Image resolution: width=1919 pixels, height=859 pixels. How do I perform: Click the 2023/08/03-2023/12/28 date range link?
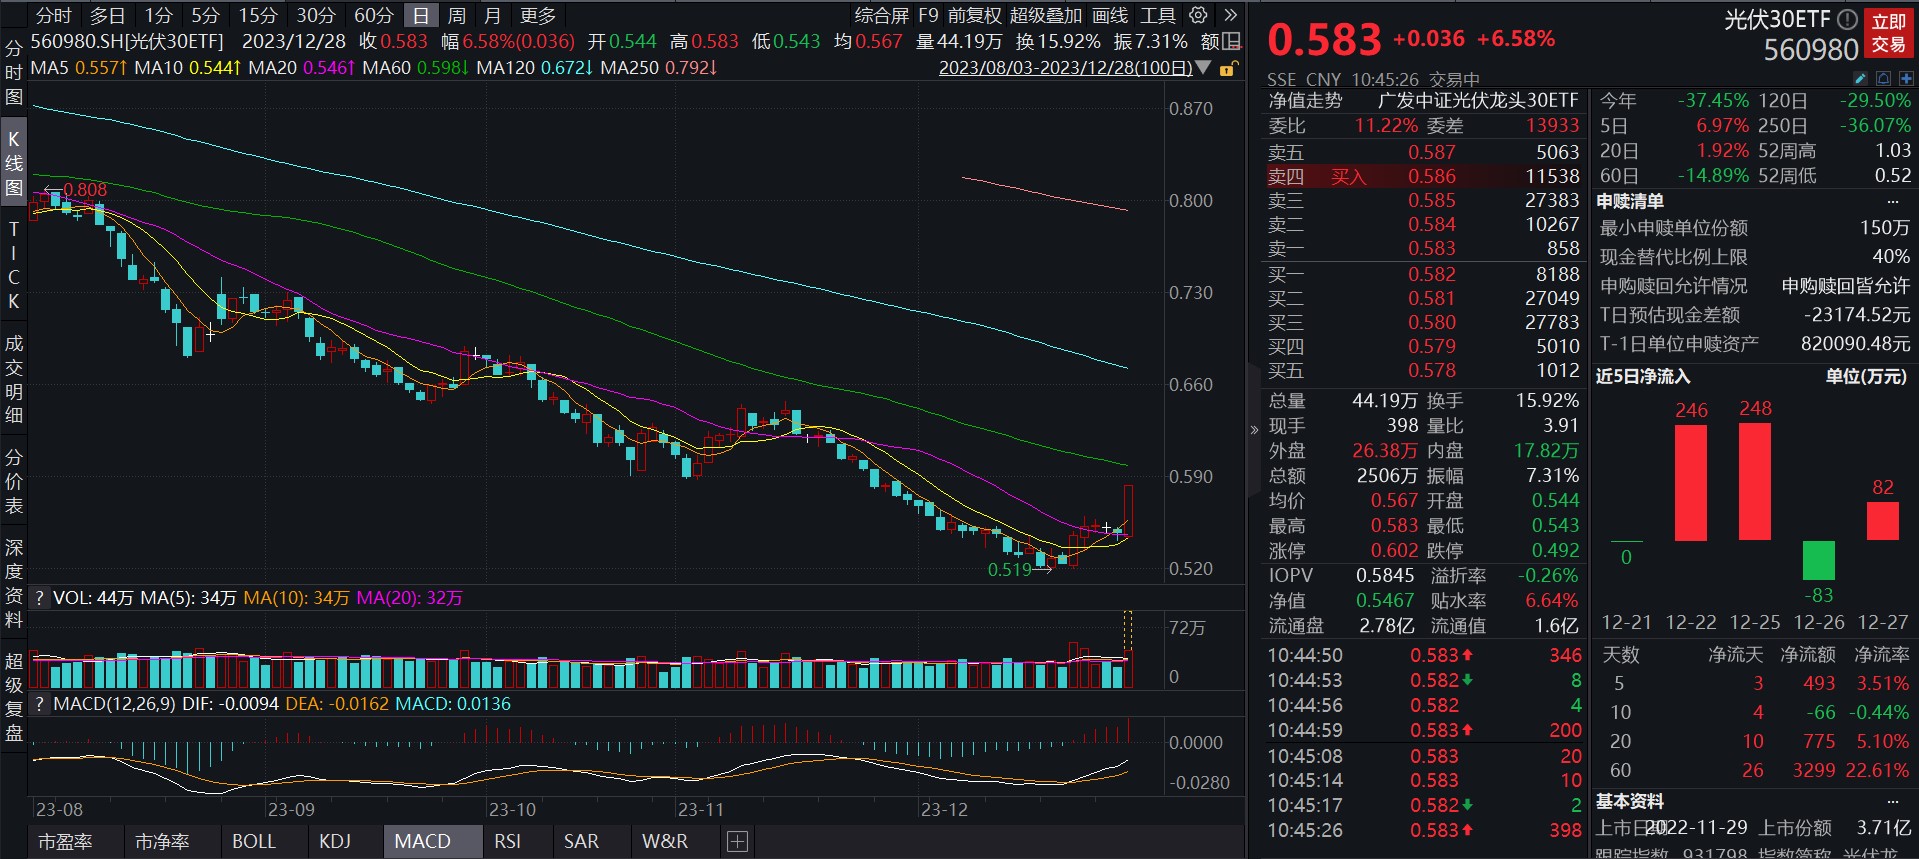click(1065, 68)
